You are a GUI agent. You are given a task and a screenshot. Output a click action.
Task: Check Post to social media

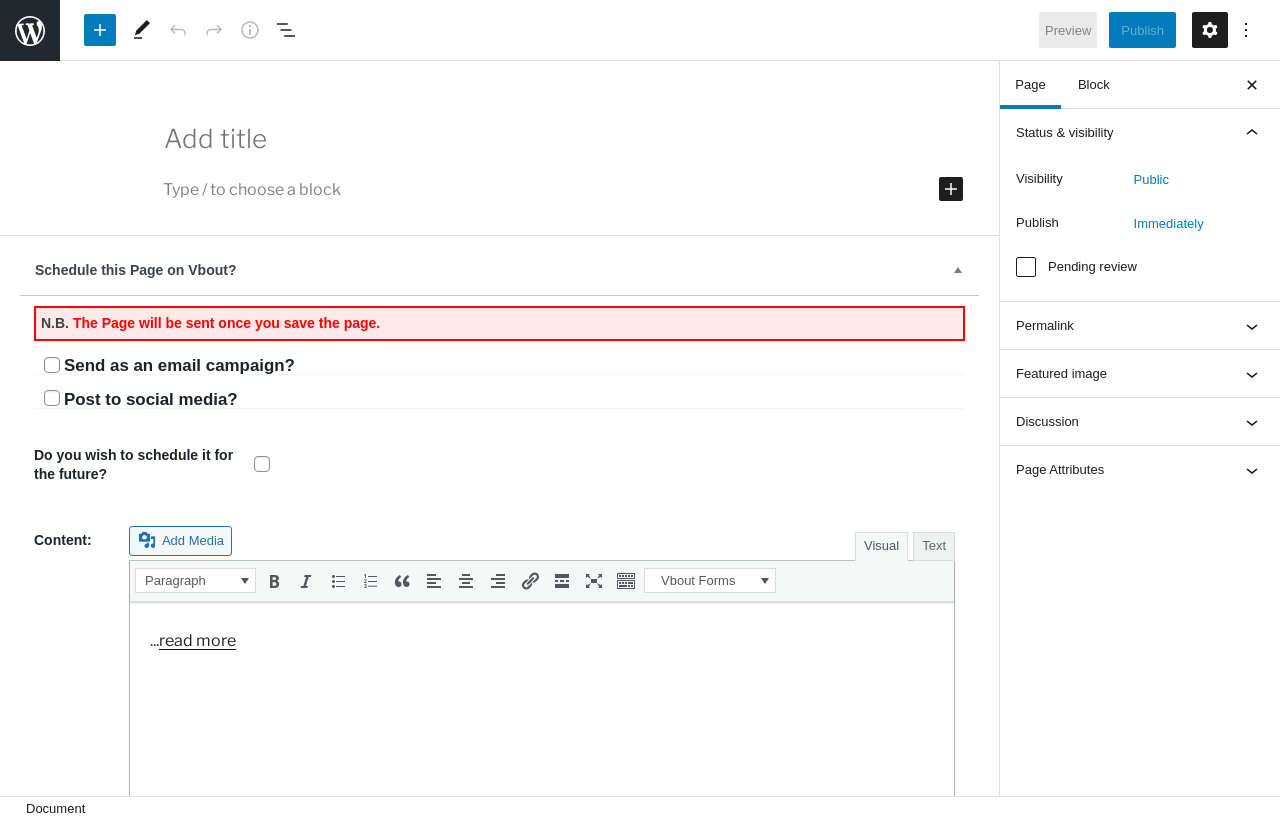tap(52, 398)
